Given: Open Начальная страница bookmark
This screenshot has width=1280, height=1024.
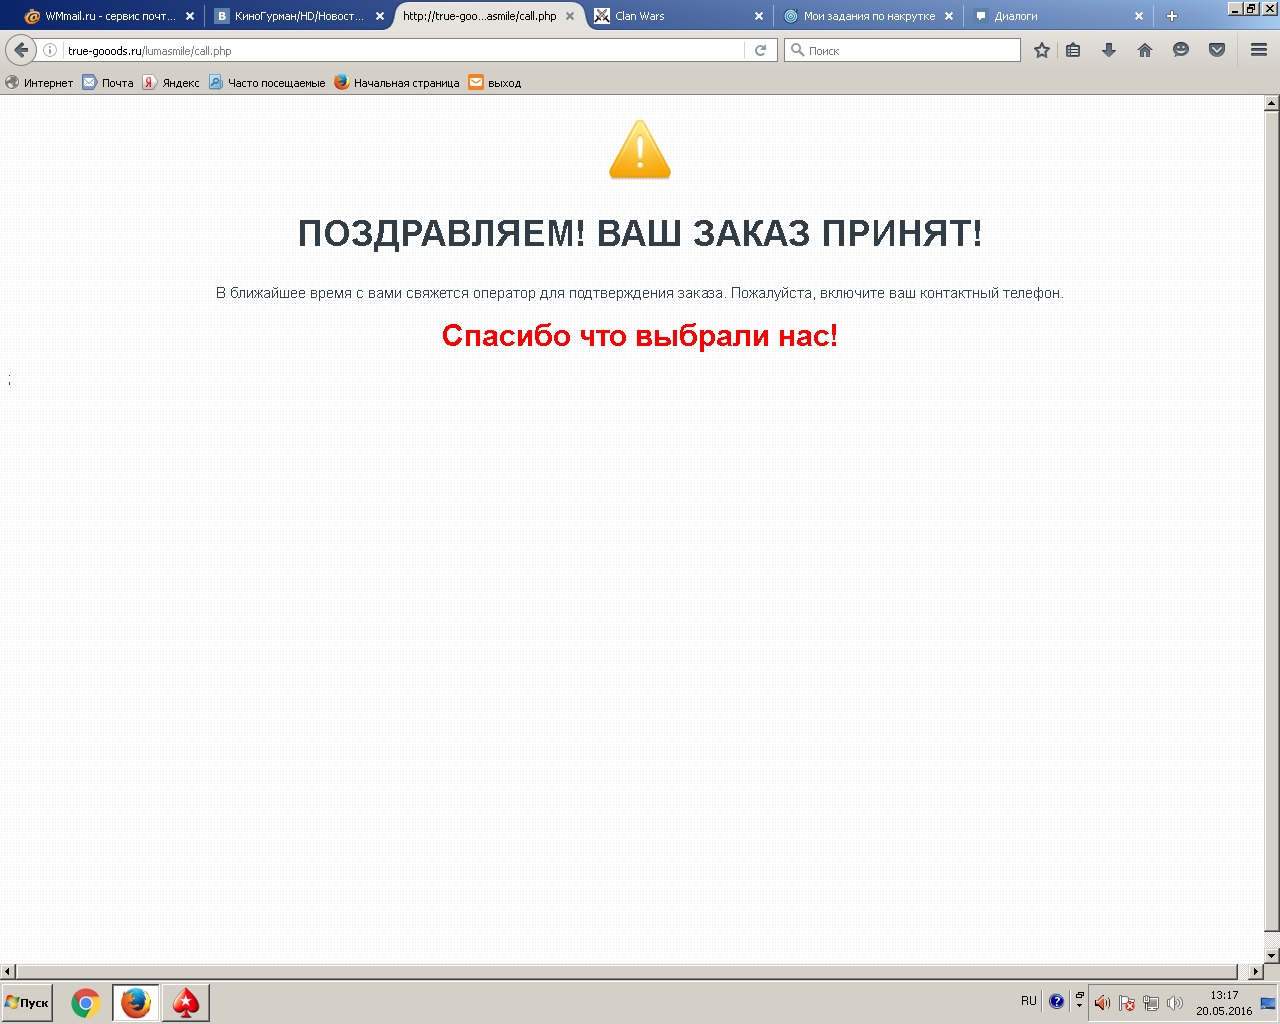Looking at the screenshot, I should click(x=397, y=83).
